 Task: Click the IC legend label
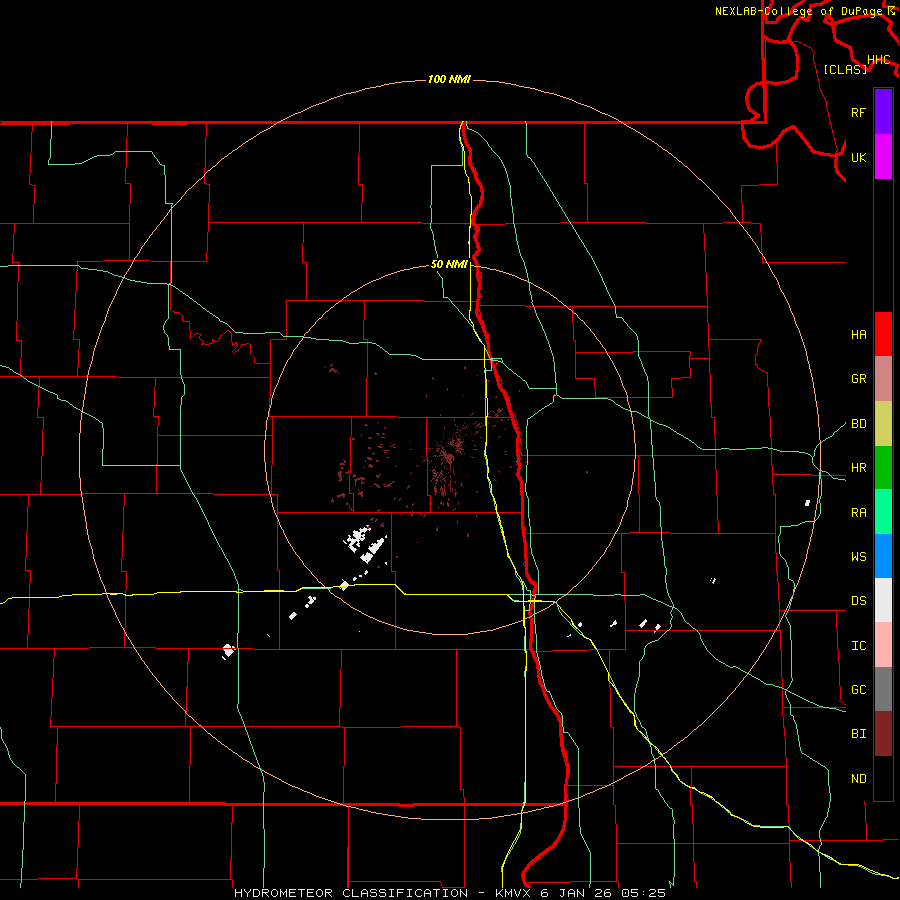tap(858, 646)
